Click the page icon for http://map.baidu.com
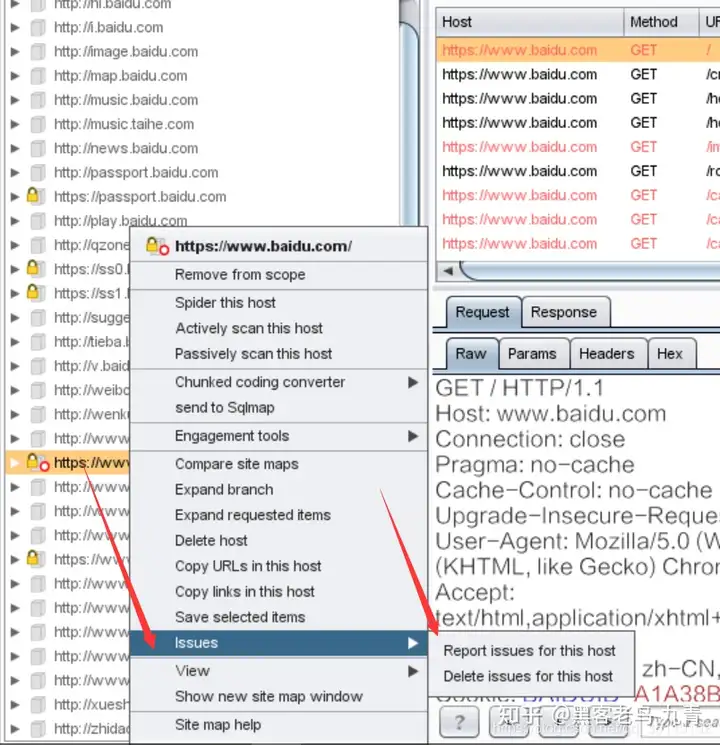720x745 pixels. tap(38, 76)
